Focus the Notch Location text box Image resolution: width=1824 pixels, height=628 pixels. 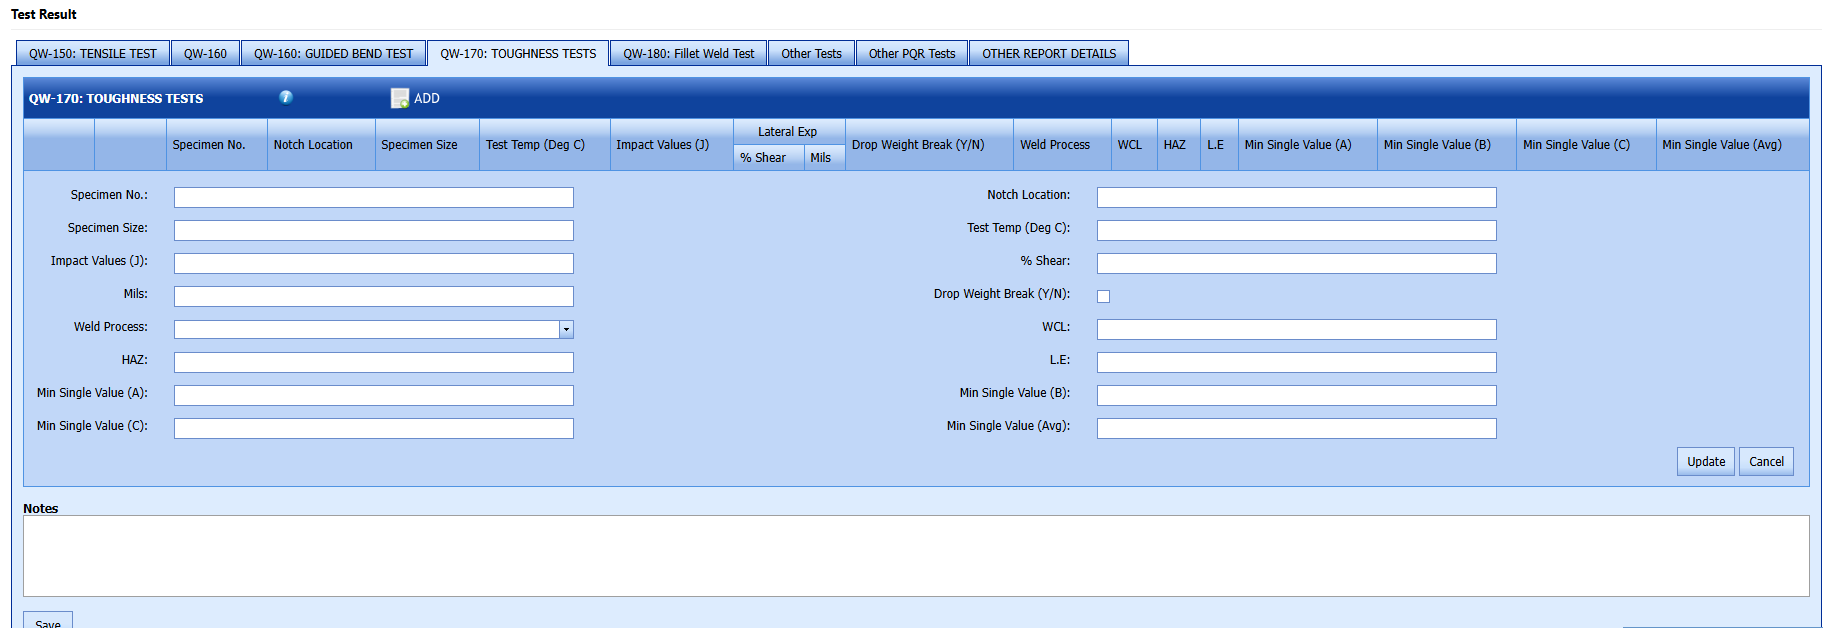pos(1296,198)
